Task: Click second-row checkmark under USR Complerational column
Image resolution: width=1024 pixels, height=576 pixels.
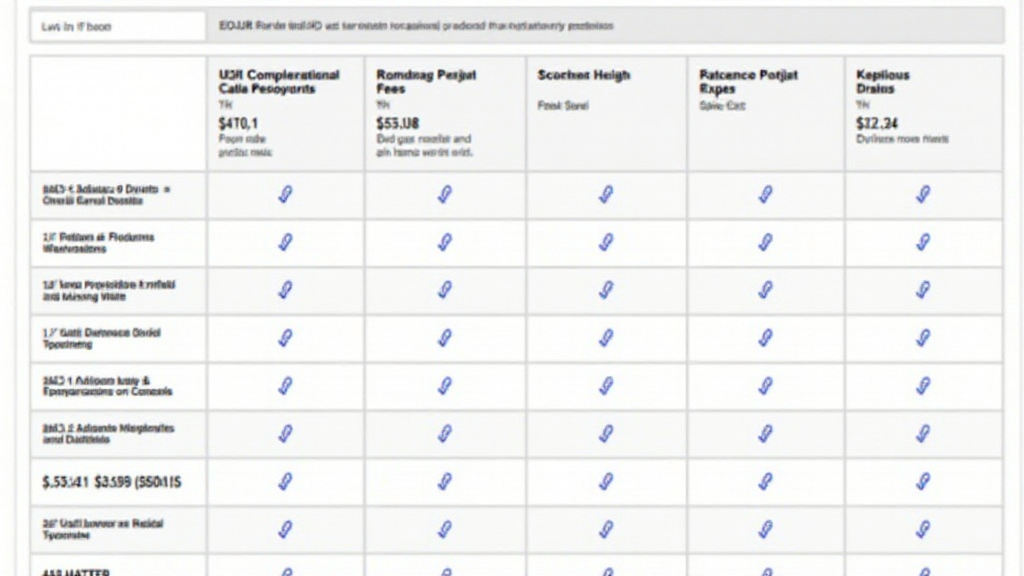Action: (285, 242)
